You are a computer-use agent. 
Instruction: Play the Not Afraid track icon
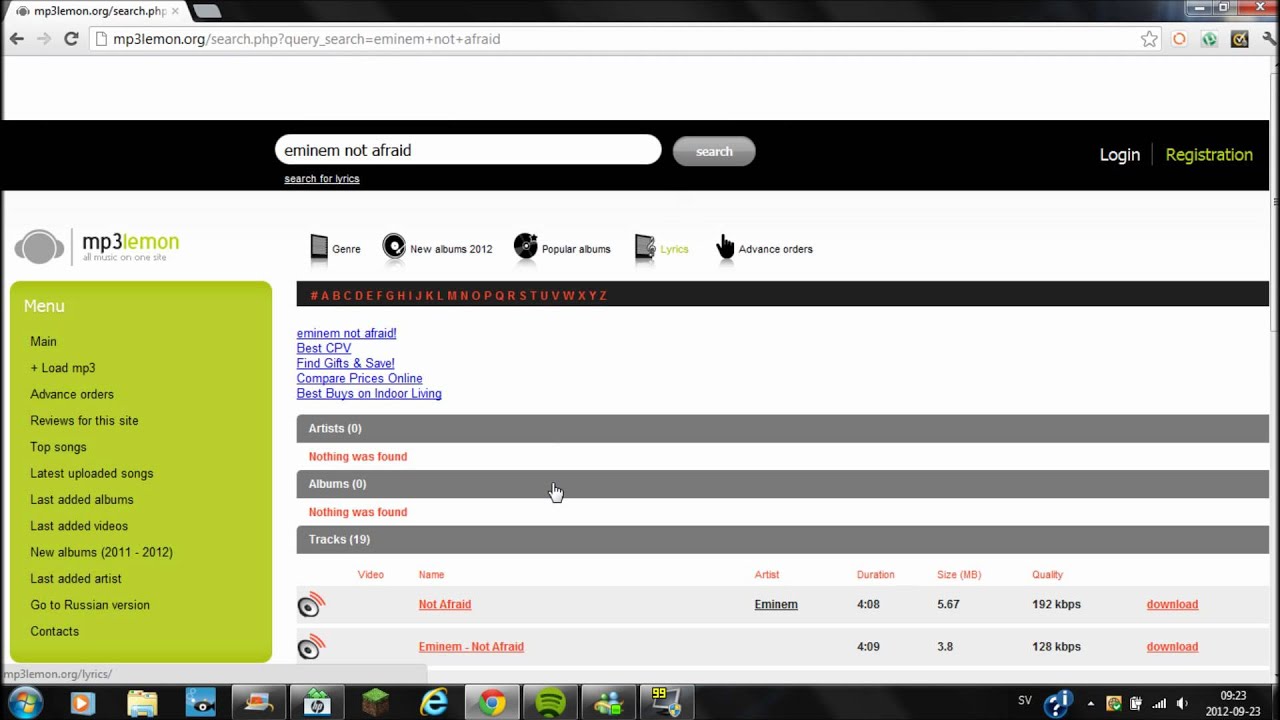click(311, 605)
